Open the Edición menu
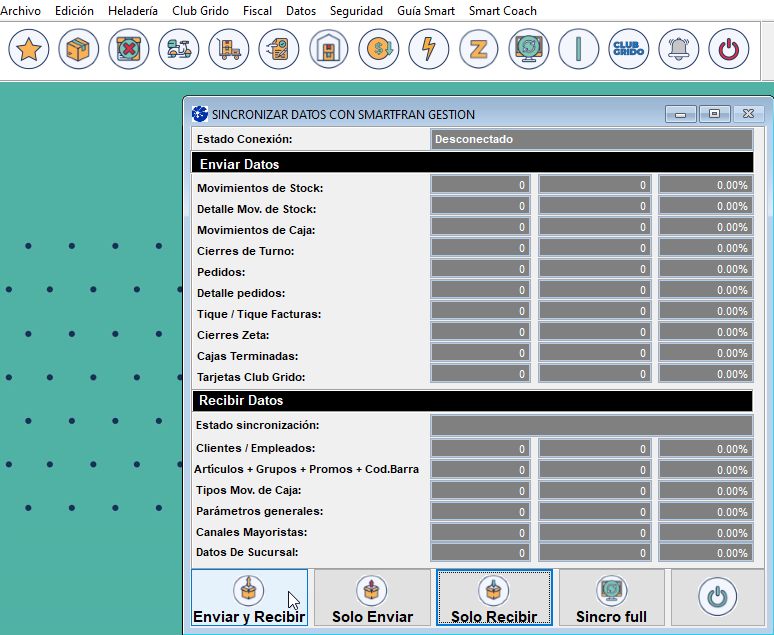This screenshot has width=774, height=635. (x=75, y=10)
